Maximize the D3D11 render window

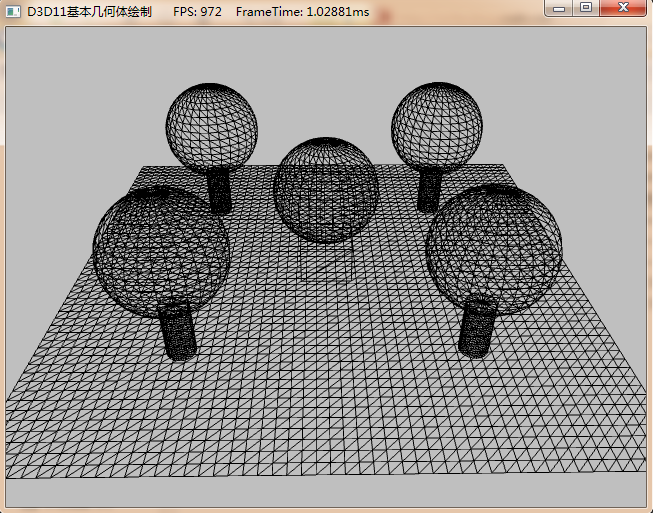pyautogui.click(x=586, y=8)
